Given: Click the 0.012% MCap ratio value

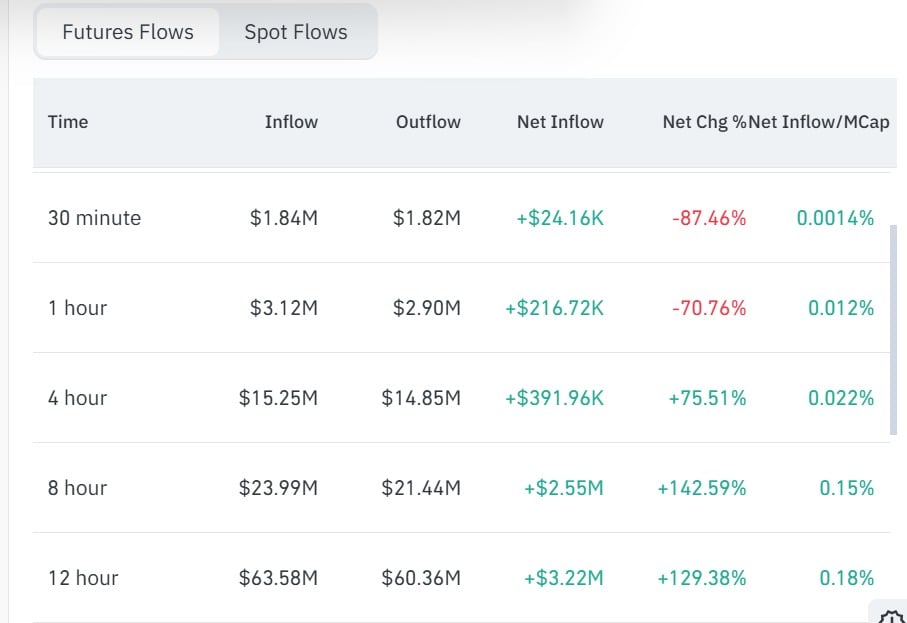Looking at the screenshot, I should (x=840, y=308).
